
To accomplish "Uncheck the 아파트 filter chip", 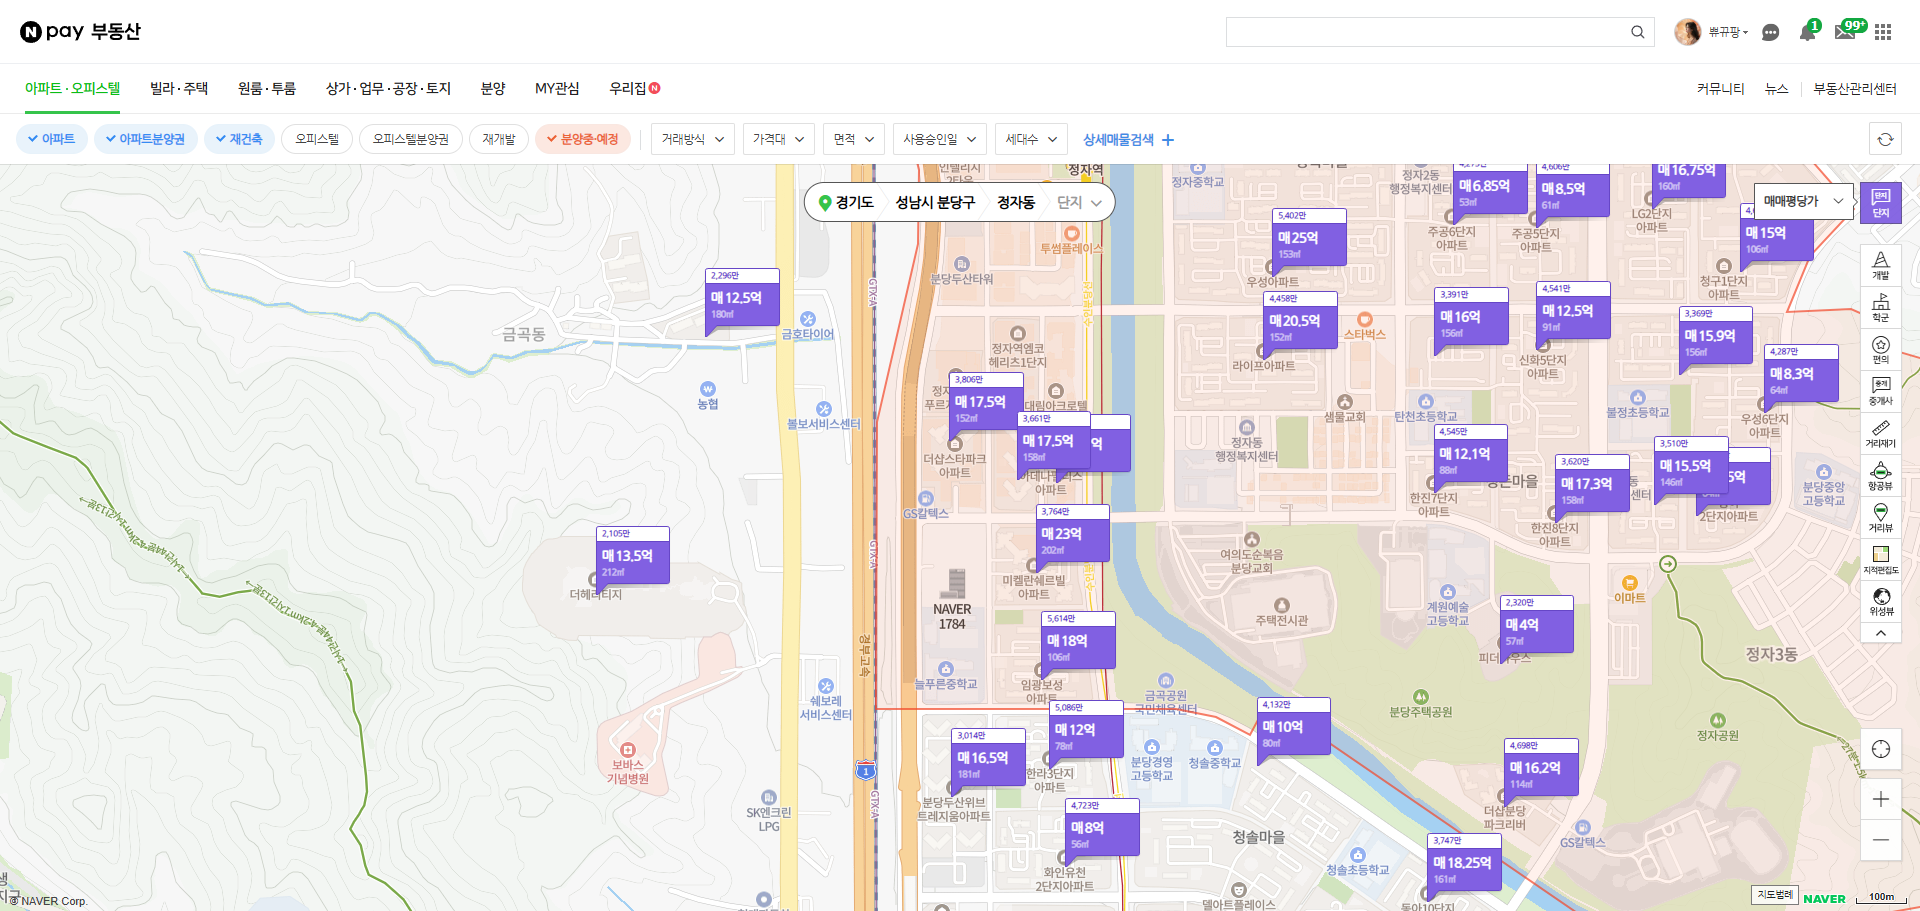I will [52, 139].
